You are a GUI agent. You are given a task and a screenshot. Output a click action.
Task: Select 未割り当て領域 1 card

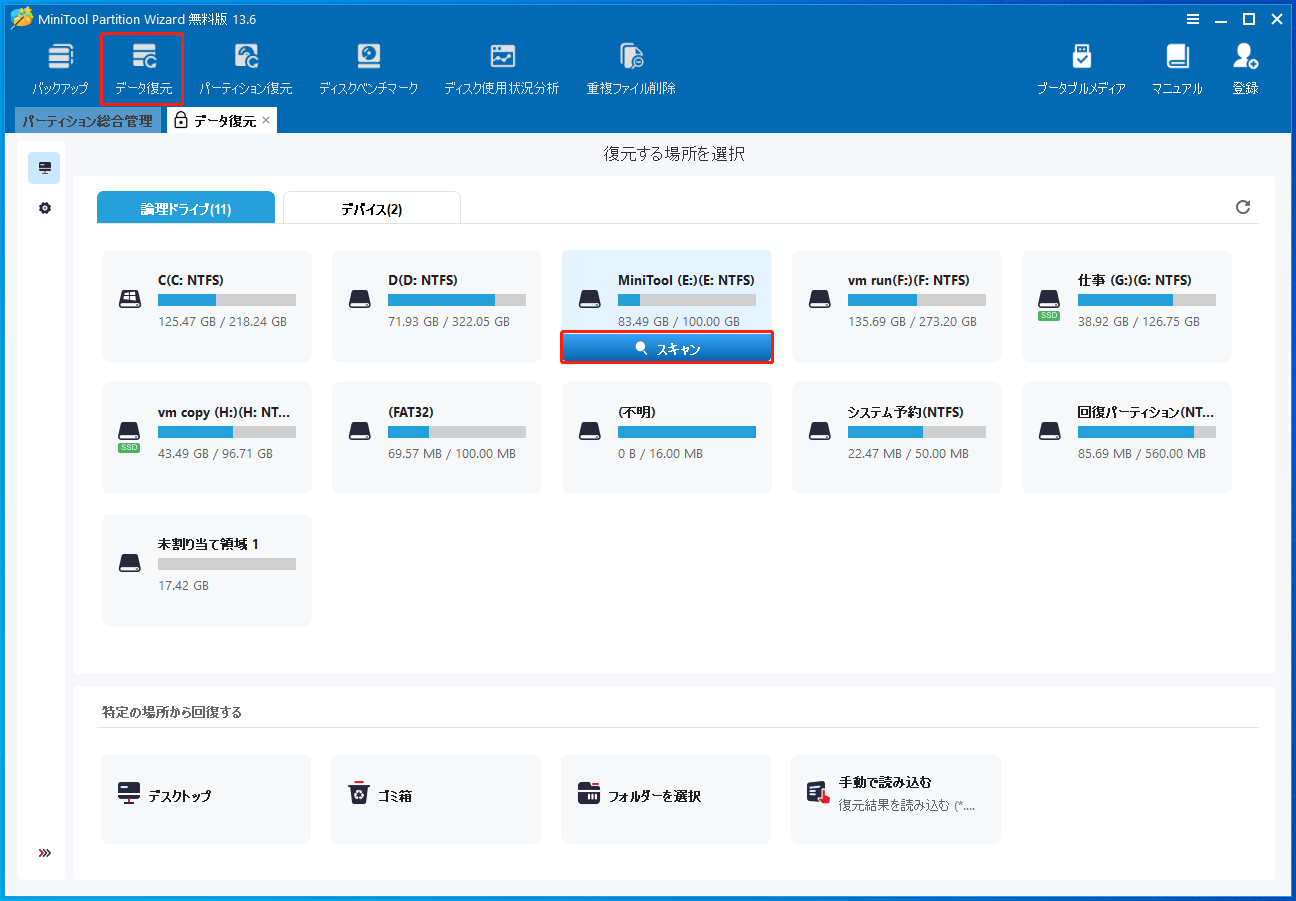click(x=207, y=570)
